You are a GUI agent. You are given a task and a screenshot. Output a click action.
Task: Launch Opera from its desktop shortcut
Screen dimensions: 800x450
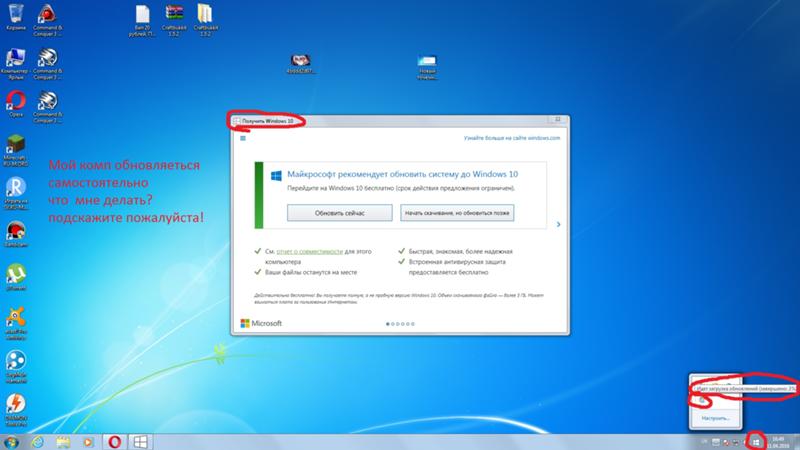[x=16, y=104]
